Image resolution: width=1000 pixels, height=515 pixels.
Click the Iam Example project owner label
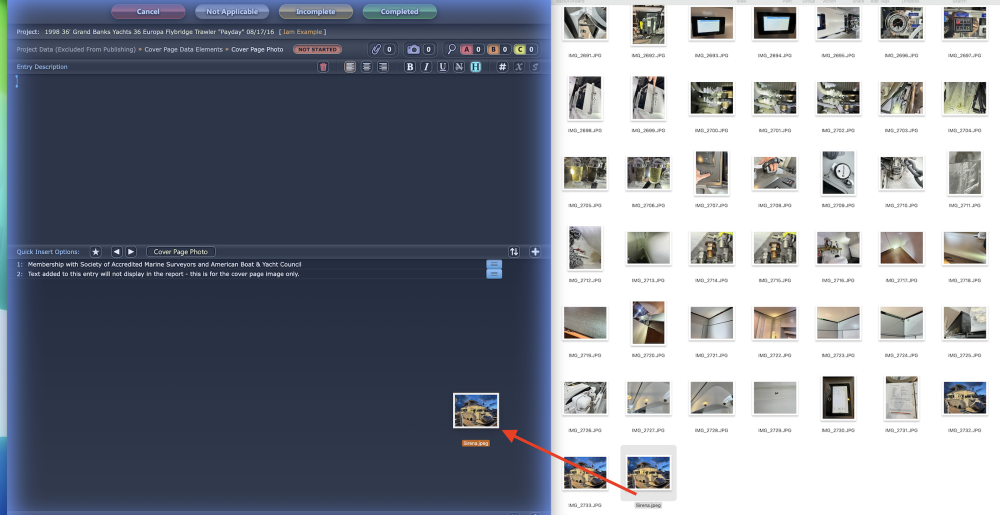point(302,32)
